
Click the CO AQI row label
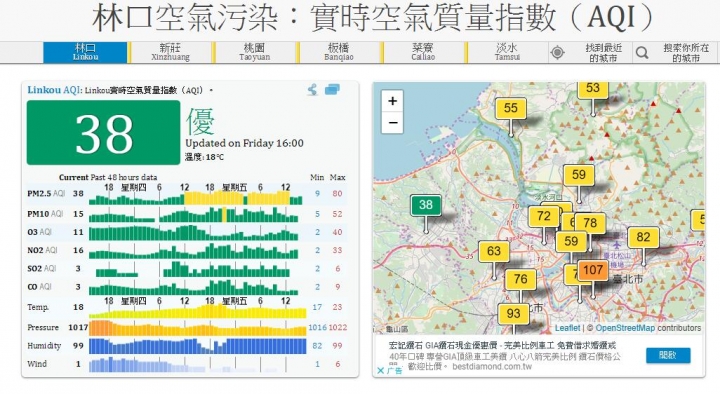click(x=39, y=287)
